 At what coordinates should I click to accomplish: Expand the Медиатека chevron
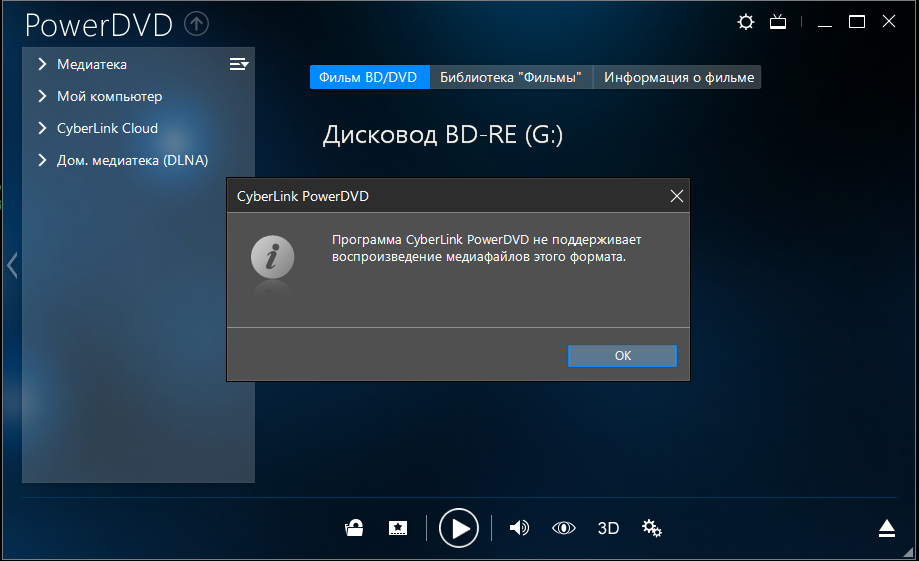(x=42, y=64)
